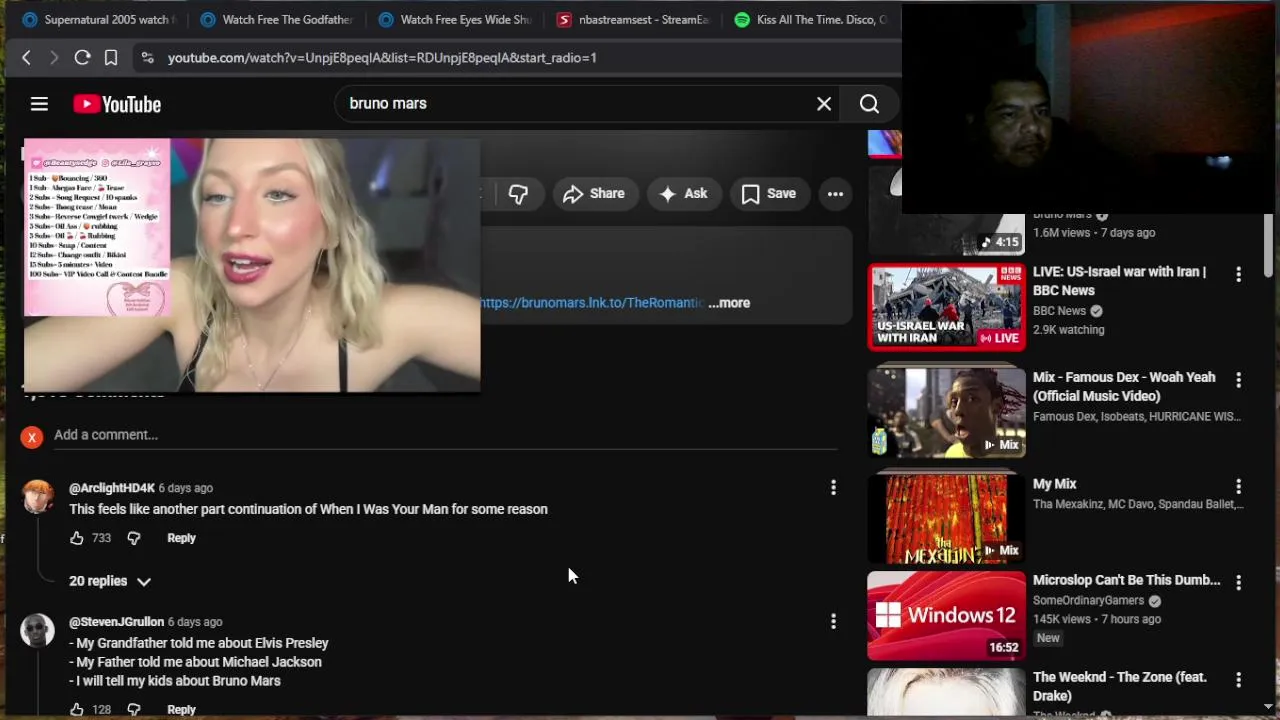Open LIVE: US-Israel war with Iran title
The height and width of the screenshot is (720, 1280).
point(1119,281)
